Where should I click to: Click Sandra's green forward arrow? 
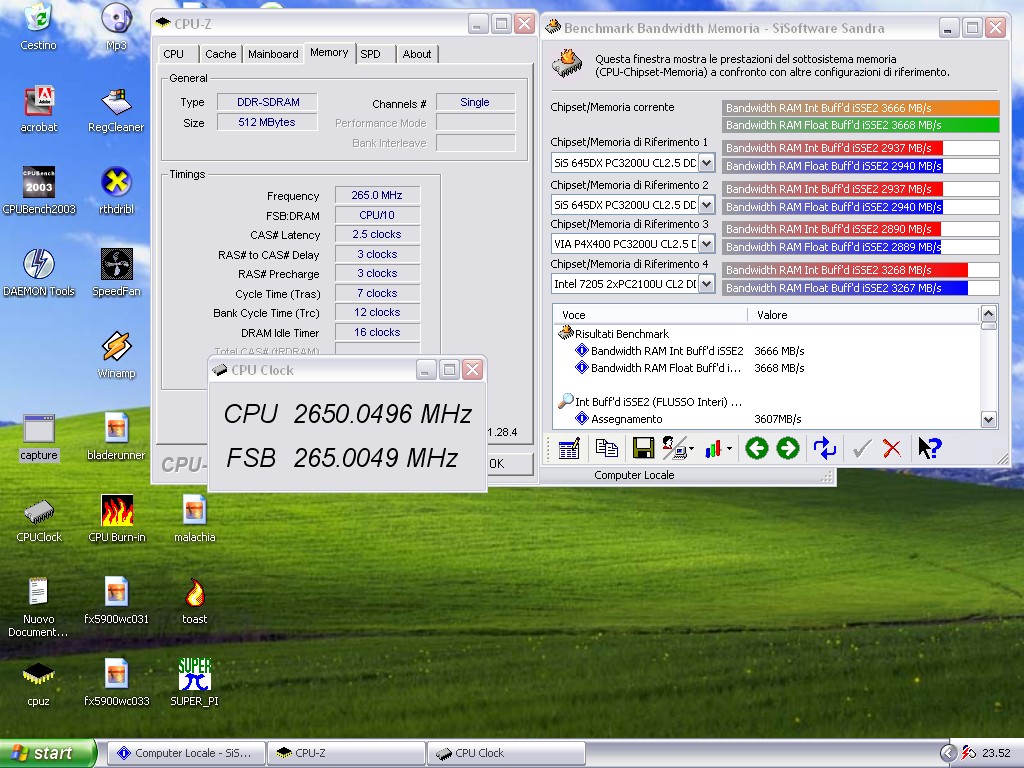tap(788, 449)
